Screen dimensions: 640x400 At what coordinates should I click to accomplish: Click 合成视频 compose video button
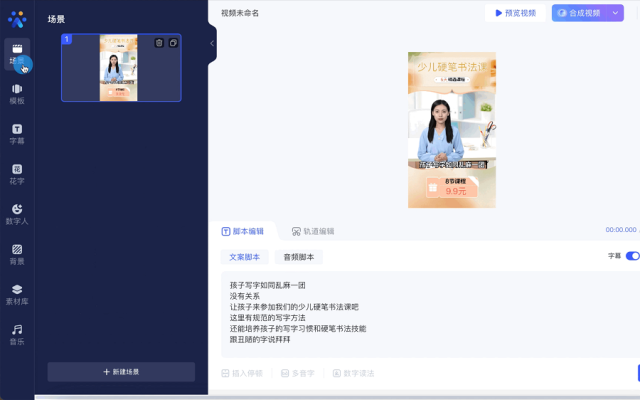(x=580, y=13)
